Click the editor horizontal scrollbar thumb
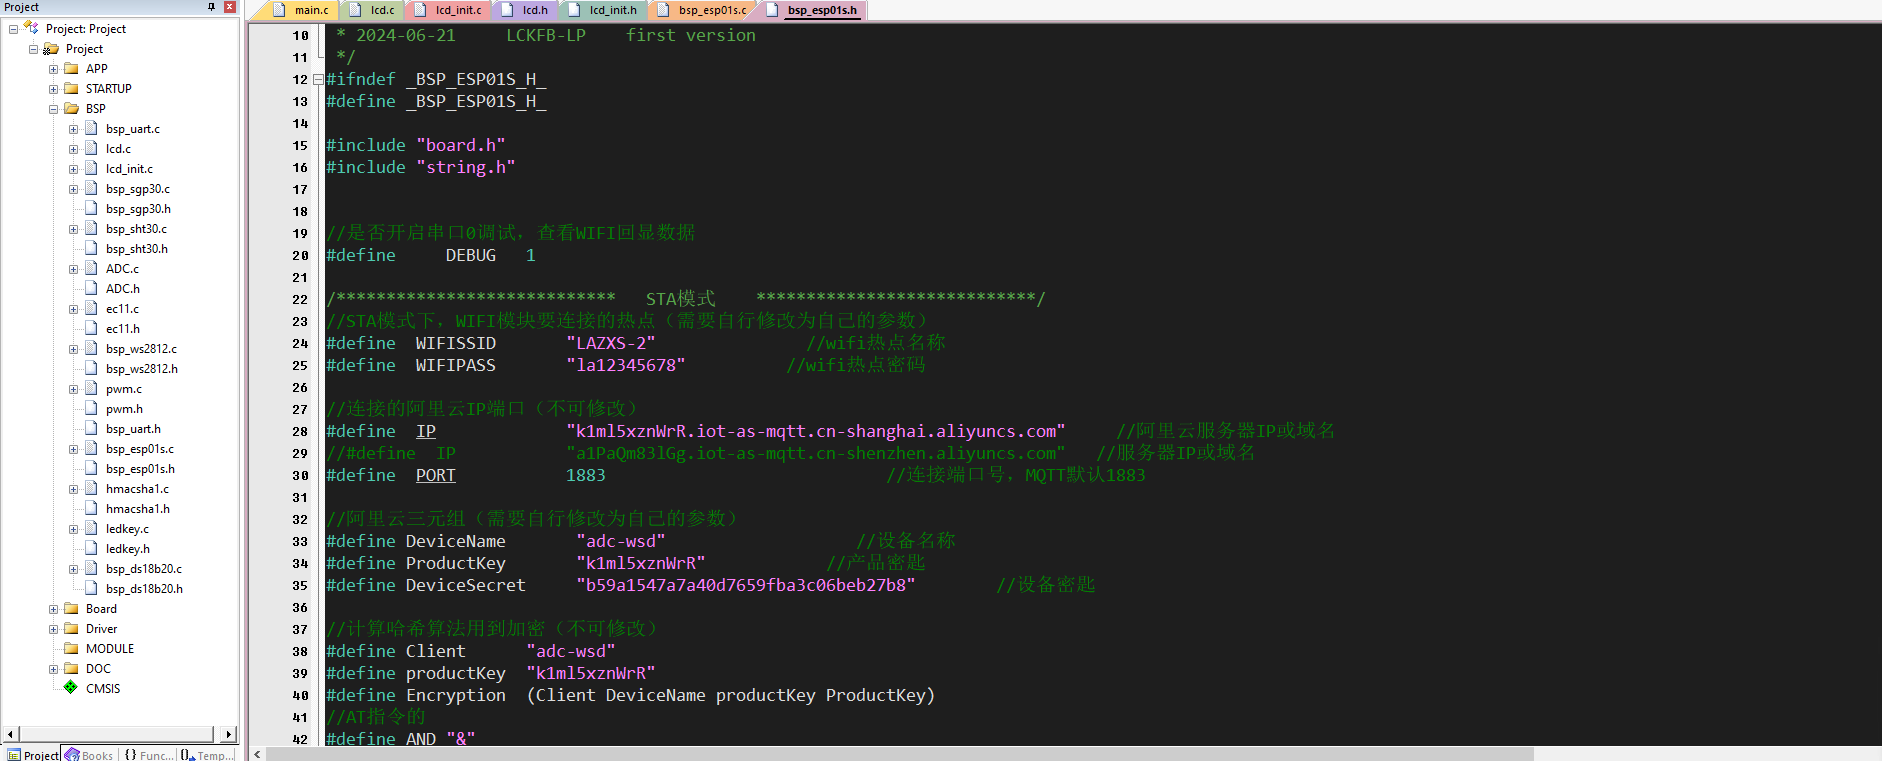Viewport: 1882px width, 761px height. (x=900, y=754)
